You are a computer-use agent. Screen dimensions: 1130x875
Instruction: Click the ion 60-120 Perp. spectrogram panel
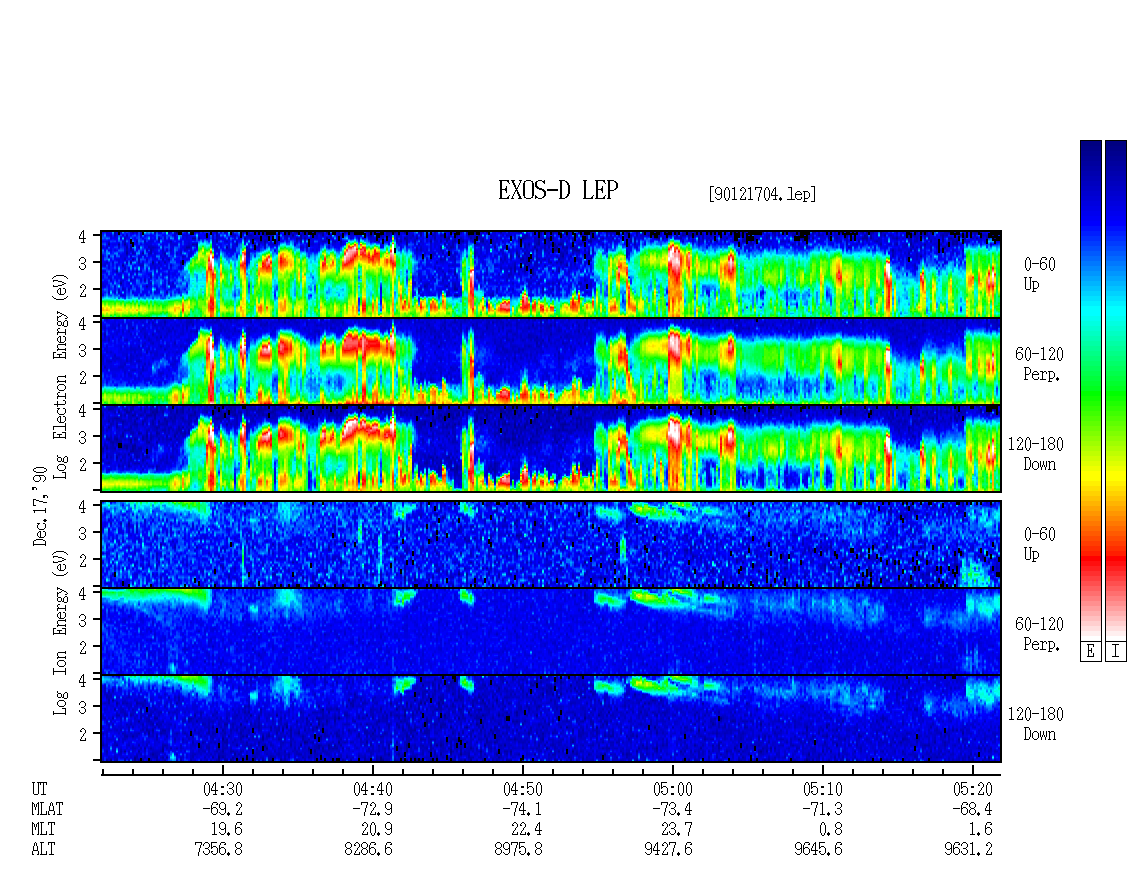point(551,631)
